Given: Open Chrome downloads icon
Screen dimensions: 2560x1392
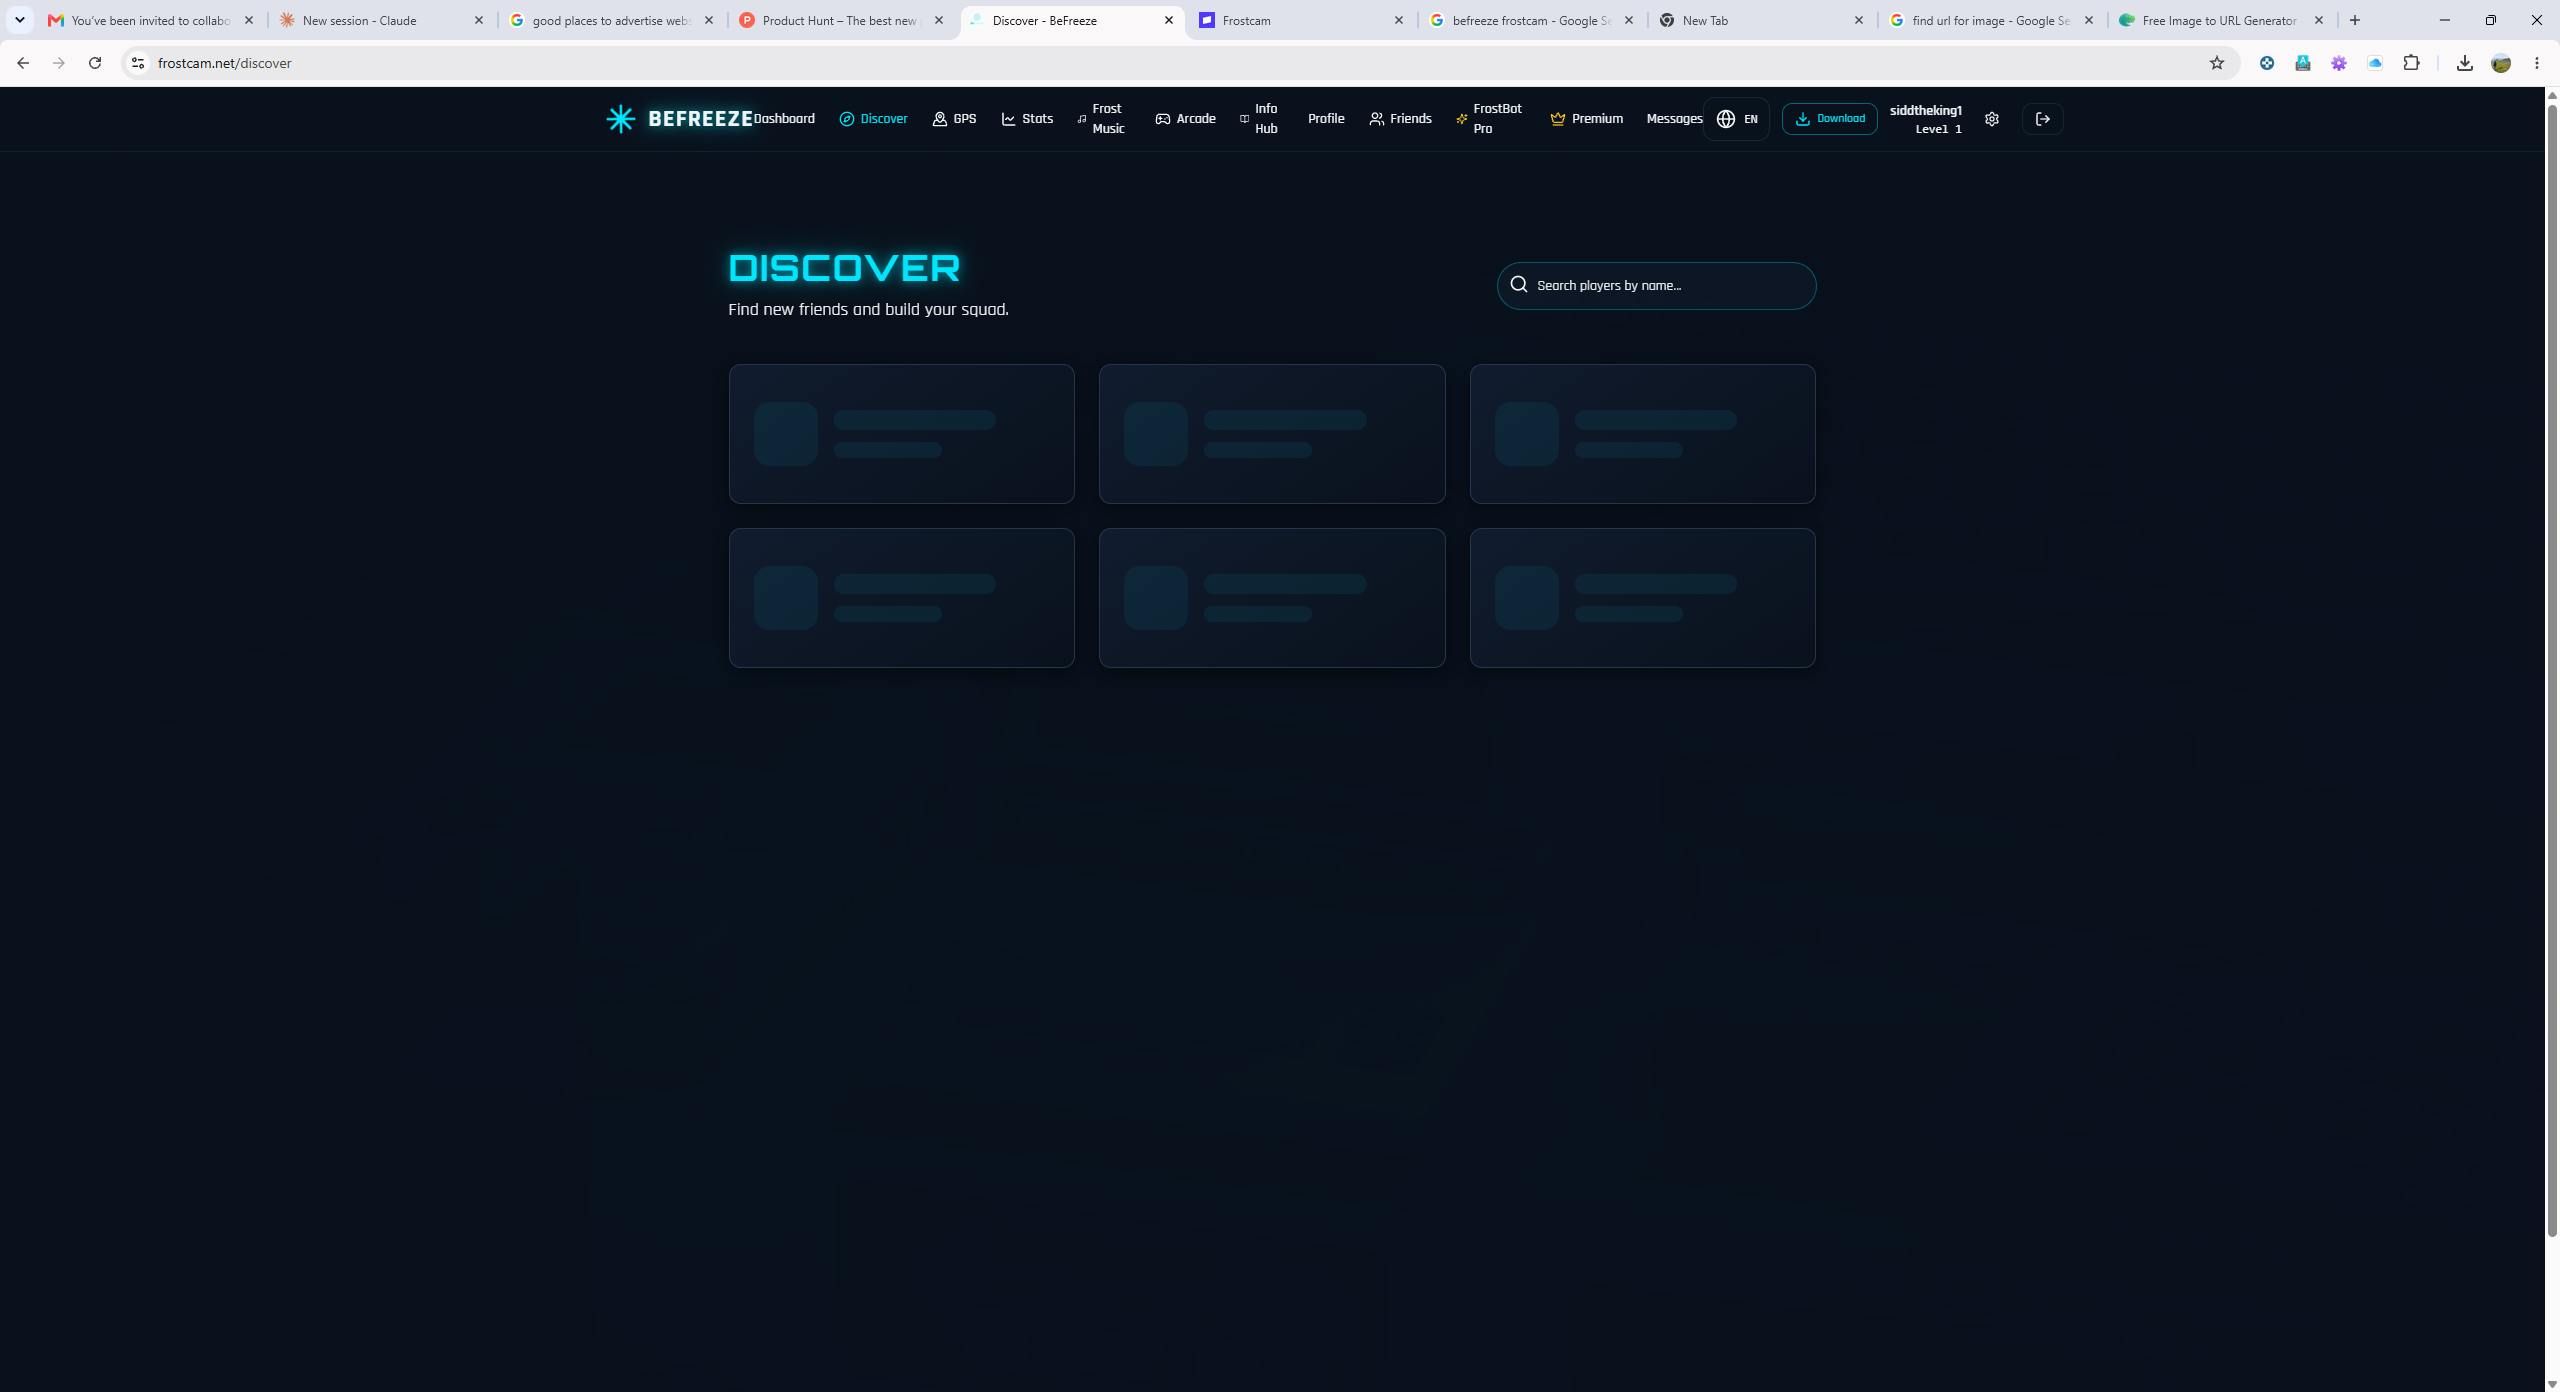Looking at the screenshot, I should (2464, 63).
